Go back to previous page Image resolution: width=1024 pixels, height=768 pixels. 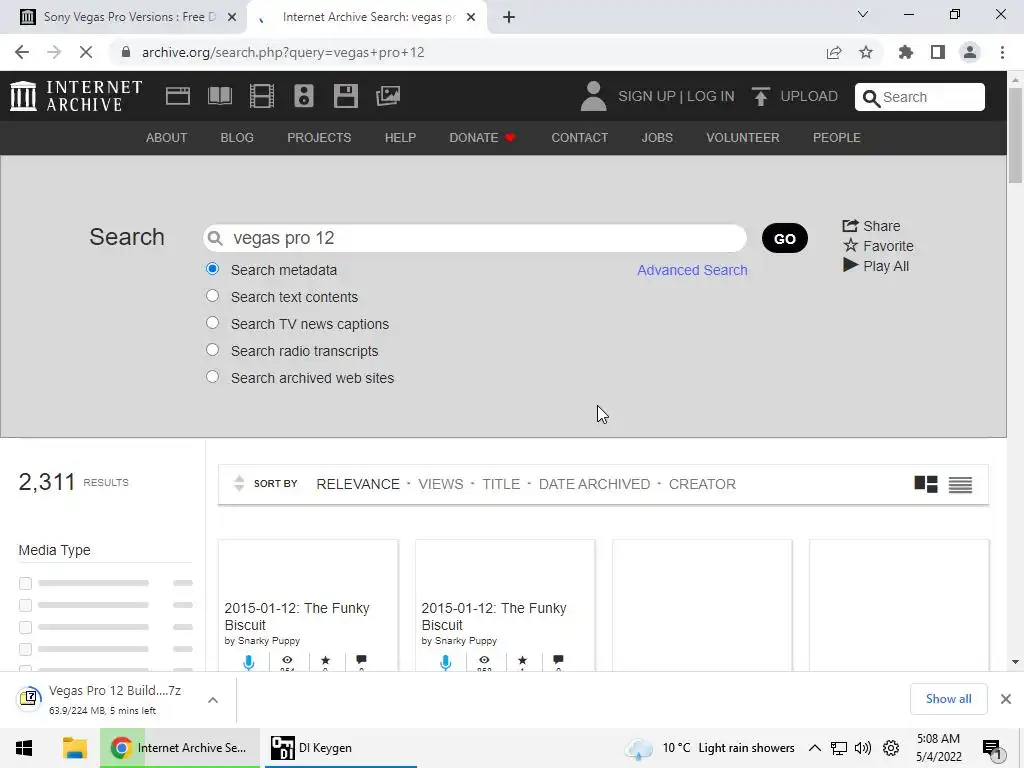(22, 52)
